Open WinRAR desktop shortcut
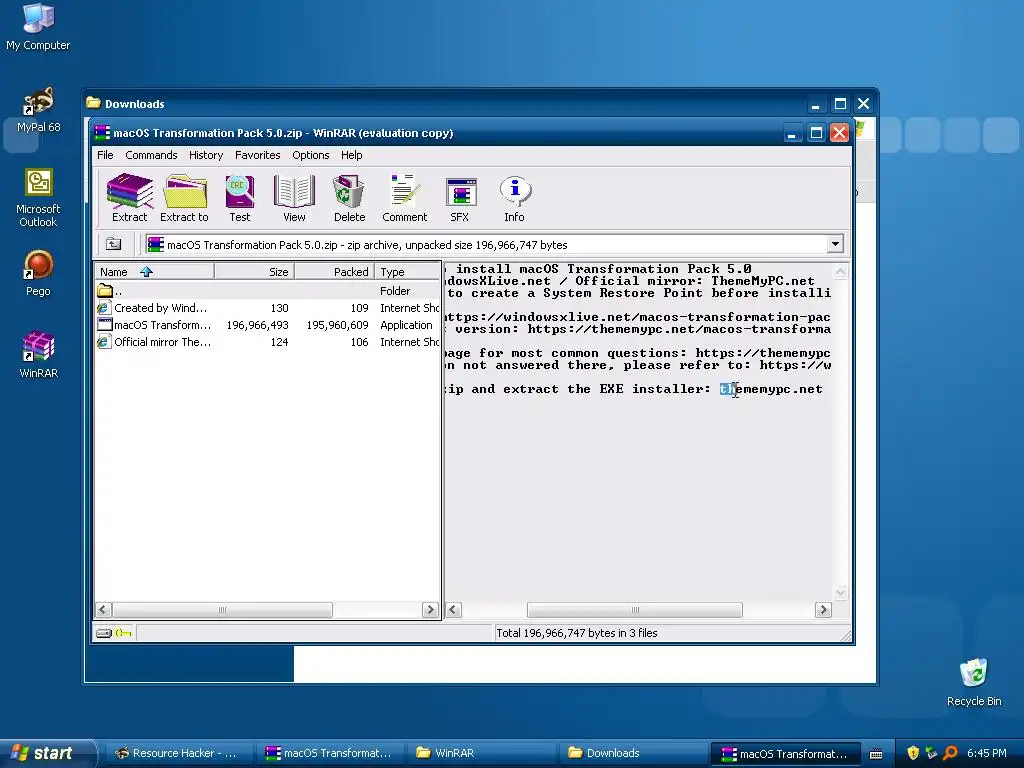The width and height of the screenshot is (1024, 768). (38, 355)
